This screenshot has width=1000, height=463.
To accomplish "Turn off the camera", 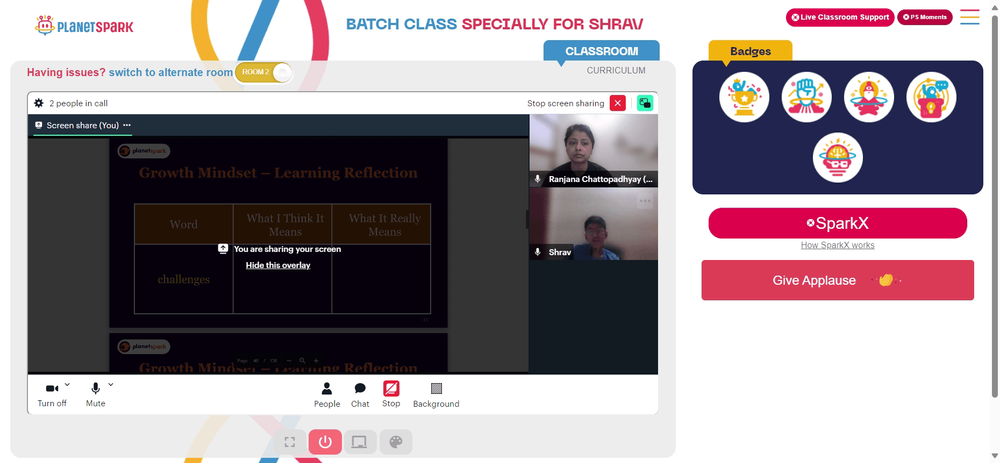I will 52,395.
